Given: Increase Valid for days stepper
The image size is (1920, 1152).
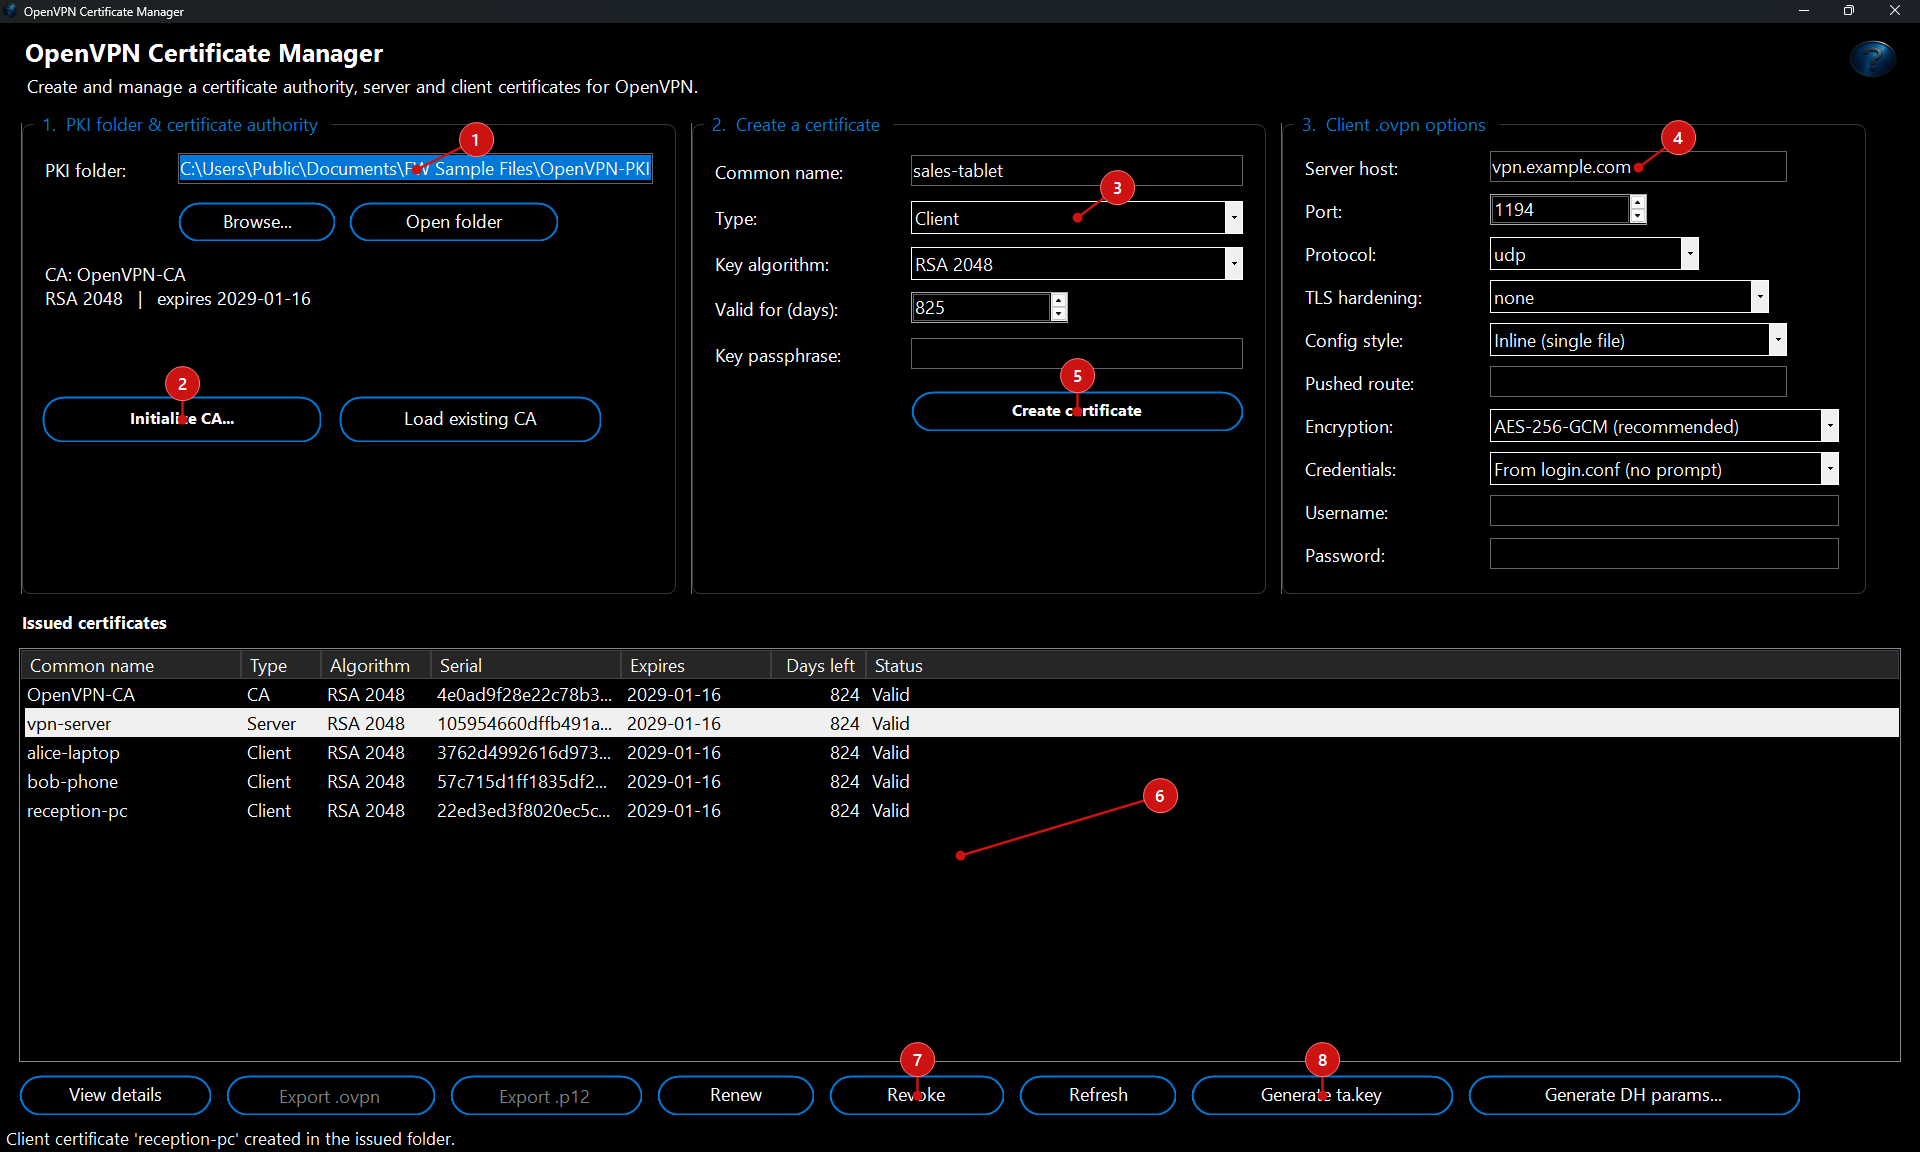Looking at the screenshot, I should tap(1059, 300).
